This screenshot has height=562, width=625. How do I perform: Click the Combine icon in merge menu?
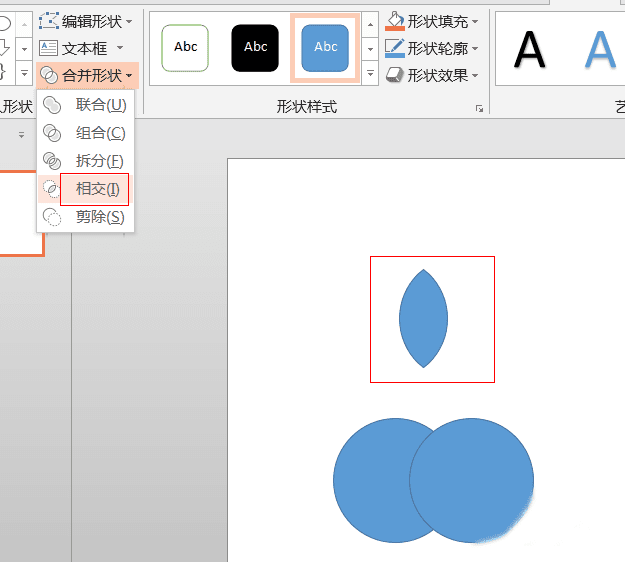tap(52, 133)
